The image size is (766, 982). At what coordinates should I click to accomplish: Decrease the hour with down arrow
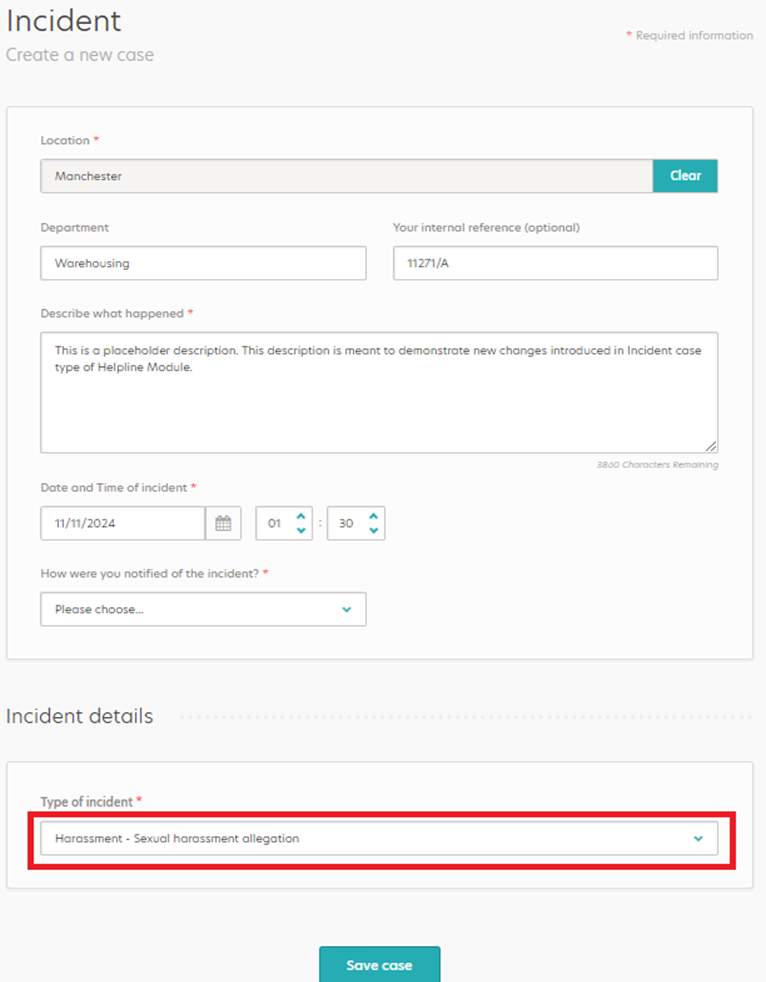coord(301,530)
